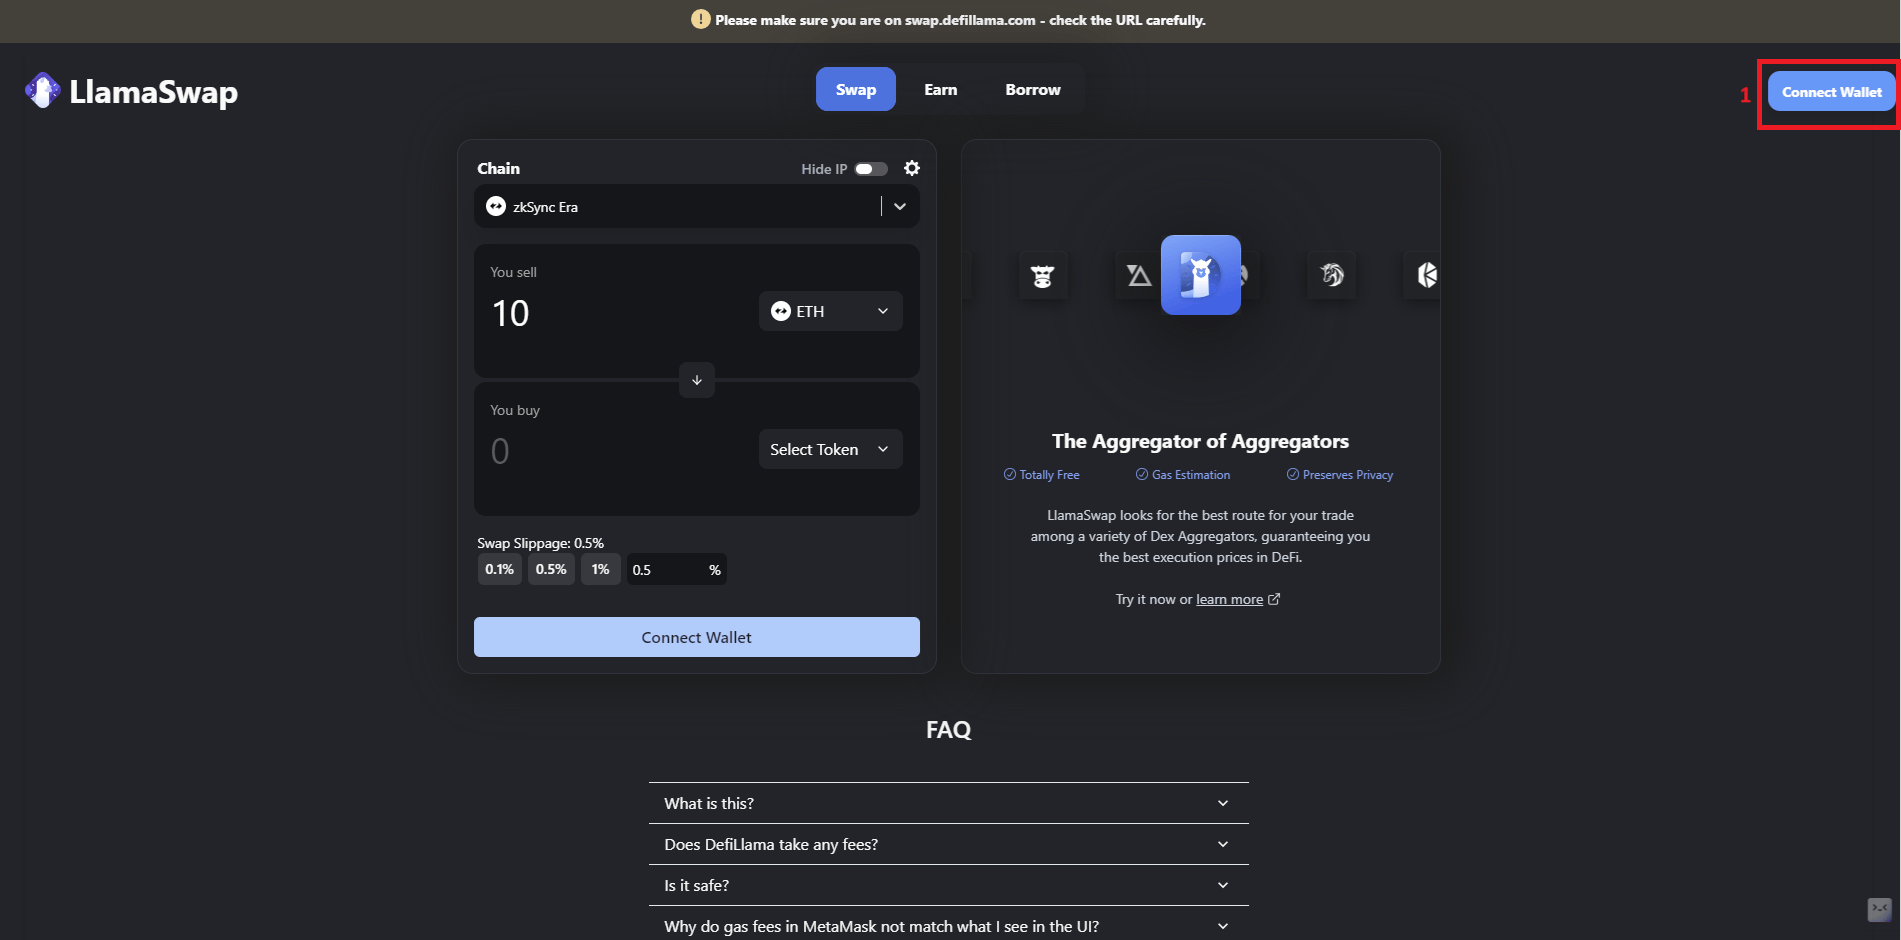
Task: Click the CoW Swap aggregator icon
Action: (1042, 276)
